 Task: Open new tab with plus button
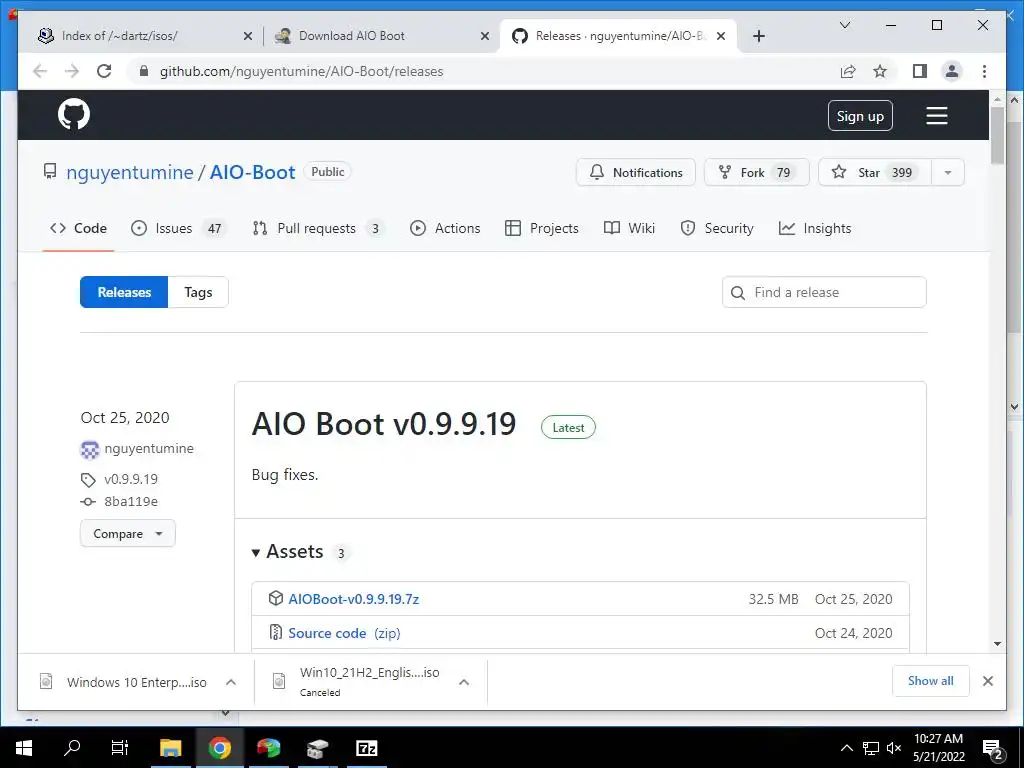click(758, 36)
